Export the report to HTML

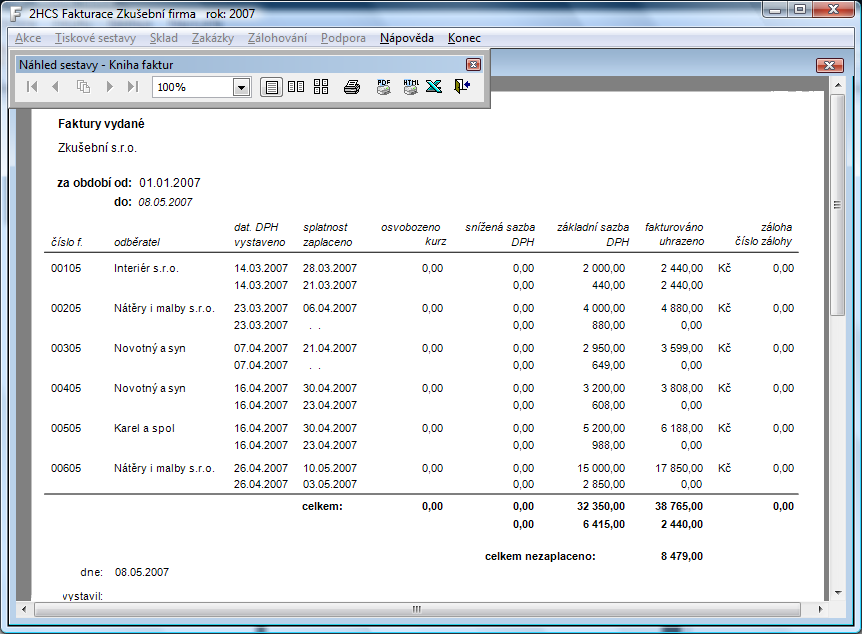(x=409, y=87)
